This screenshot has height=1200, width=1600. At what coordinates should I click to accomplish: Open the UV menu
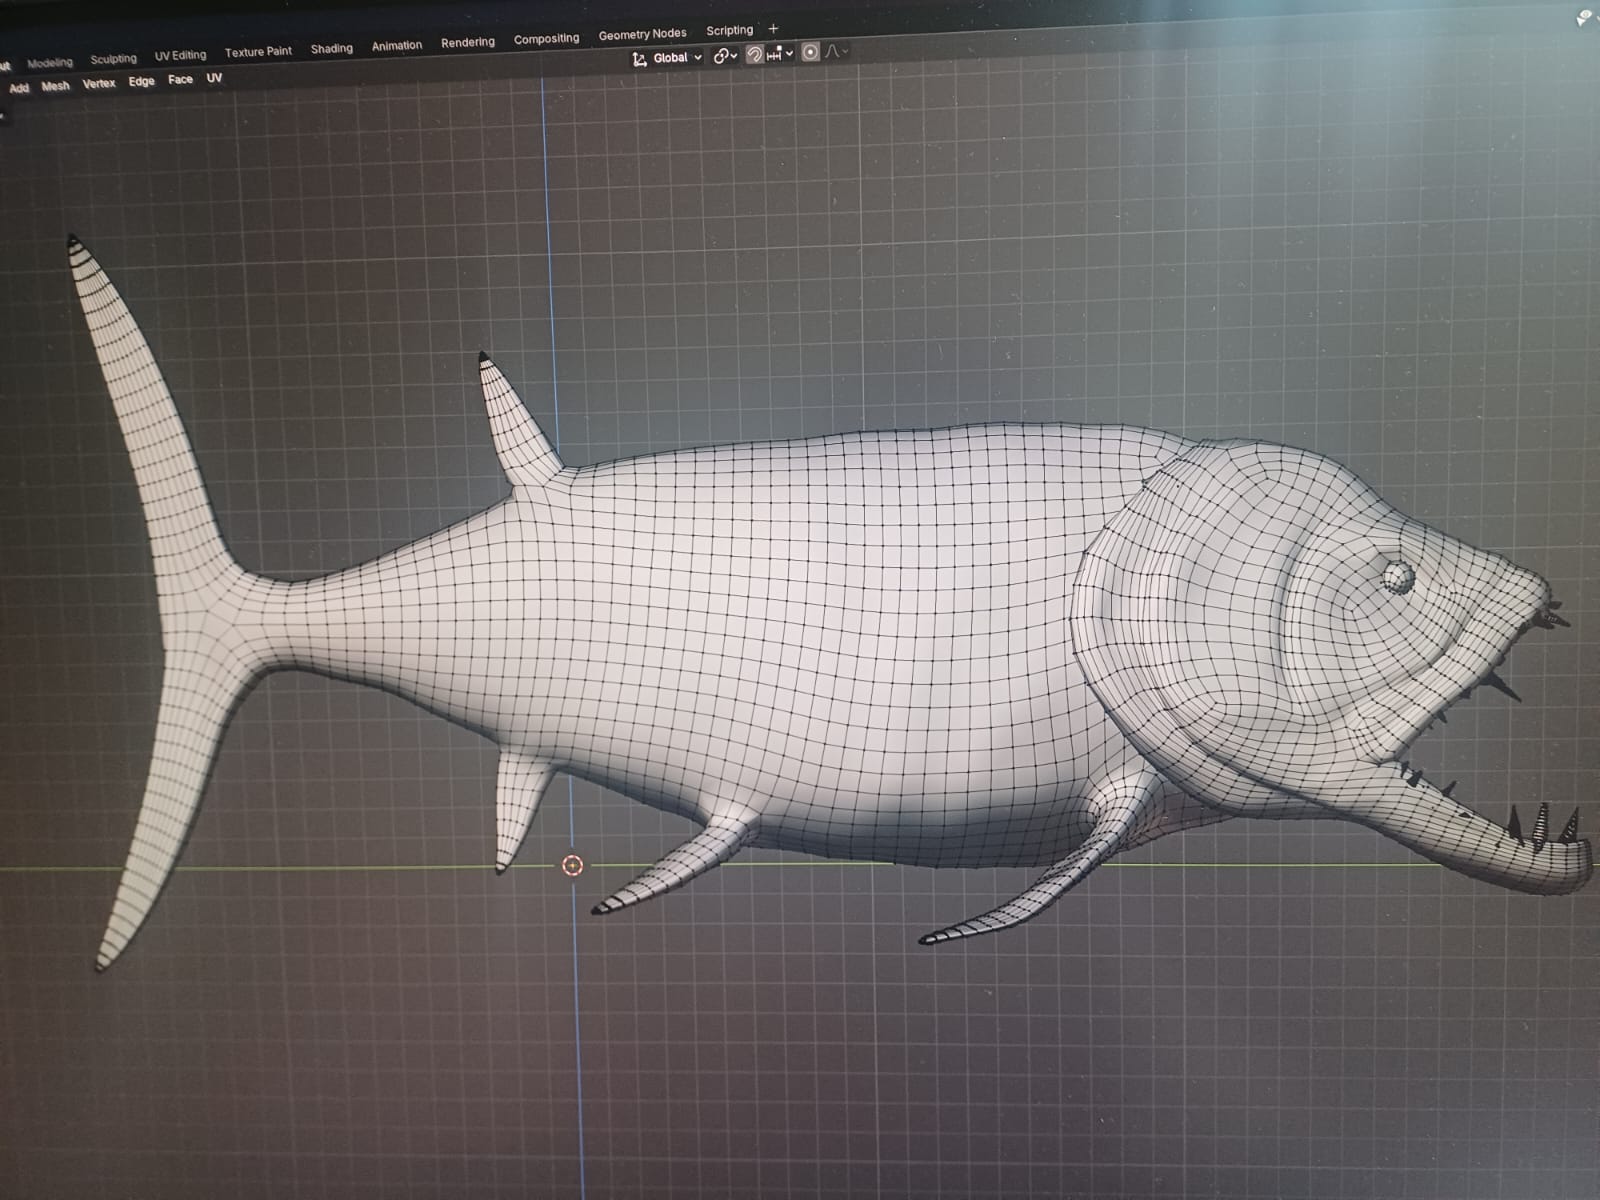coord(214,77)
